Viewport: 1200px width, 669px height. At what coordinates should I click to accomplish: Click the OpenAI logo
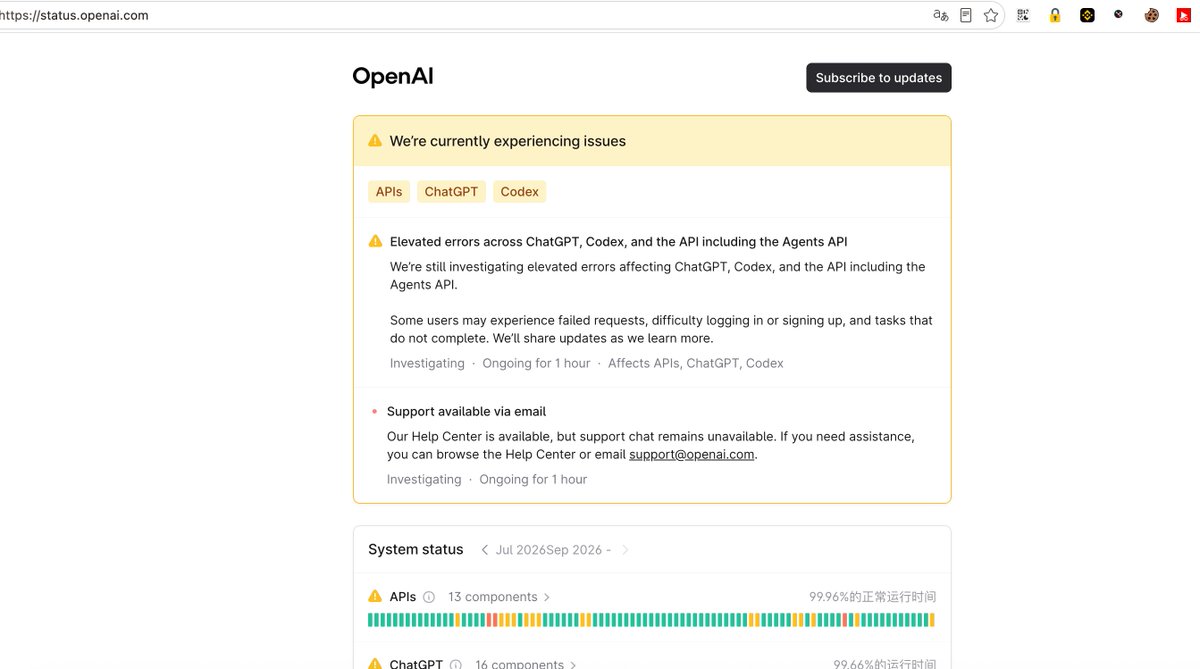[x=393, y=77]
